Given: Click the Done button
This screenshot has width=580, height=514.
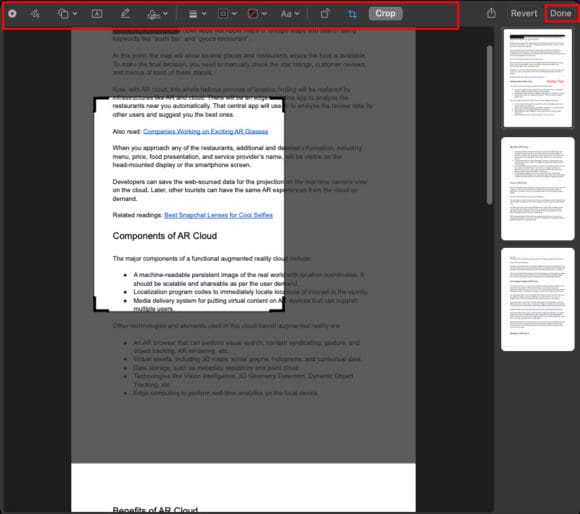Looking at the screenshot, I should pos(560,13).
